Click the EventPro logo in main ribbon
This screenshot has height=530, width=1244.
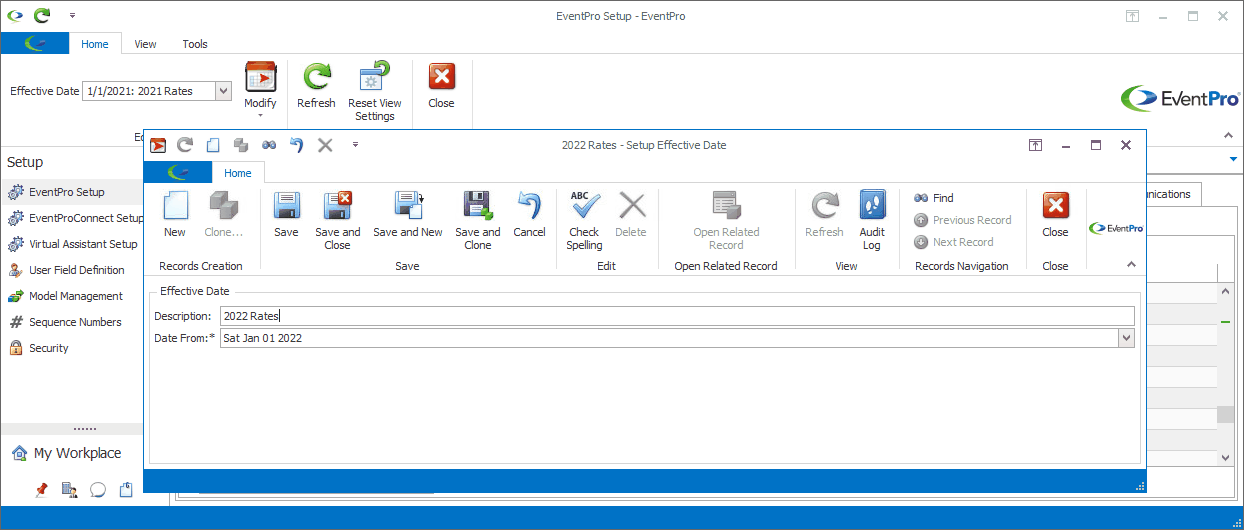pos(1180,98)
